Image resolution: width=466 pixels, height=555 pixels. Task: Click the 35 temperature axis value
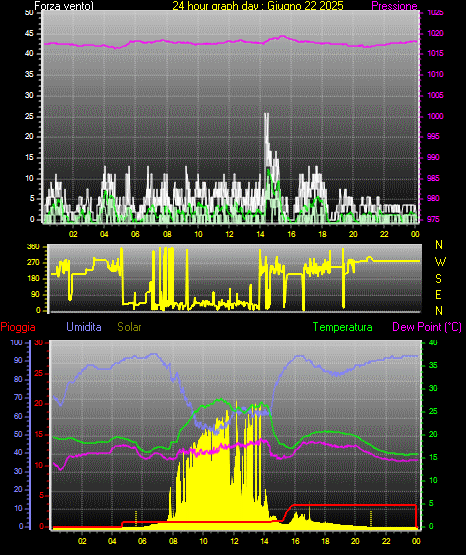[x=433, y=365]
